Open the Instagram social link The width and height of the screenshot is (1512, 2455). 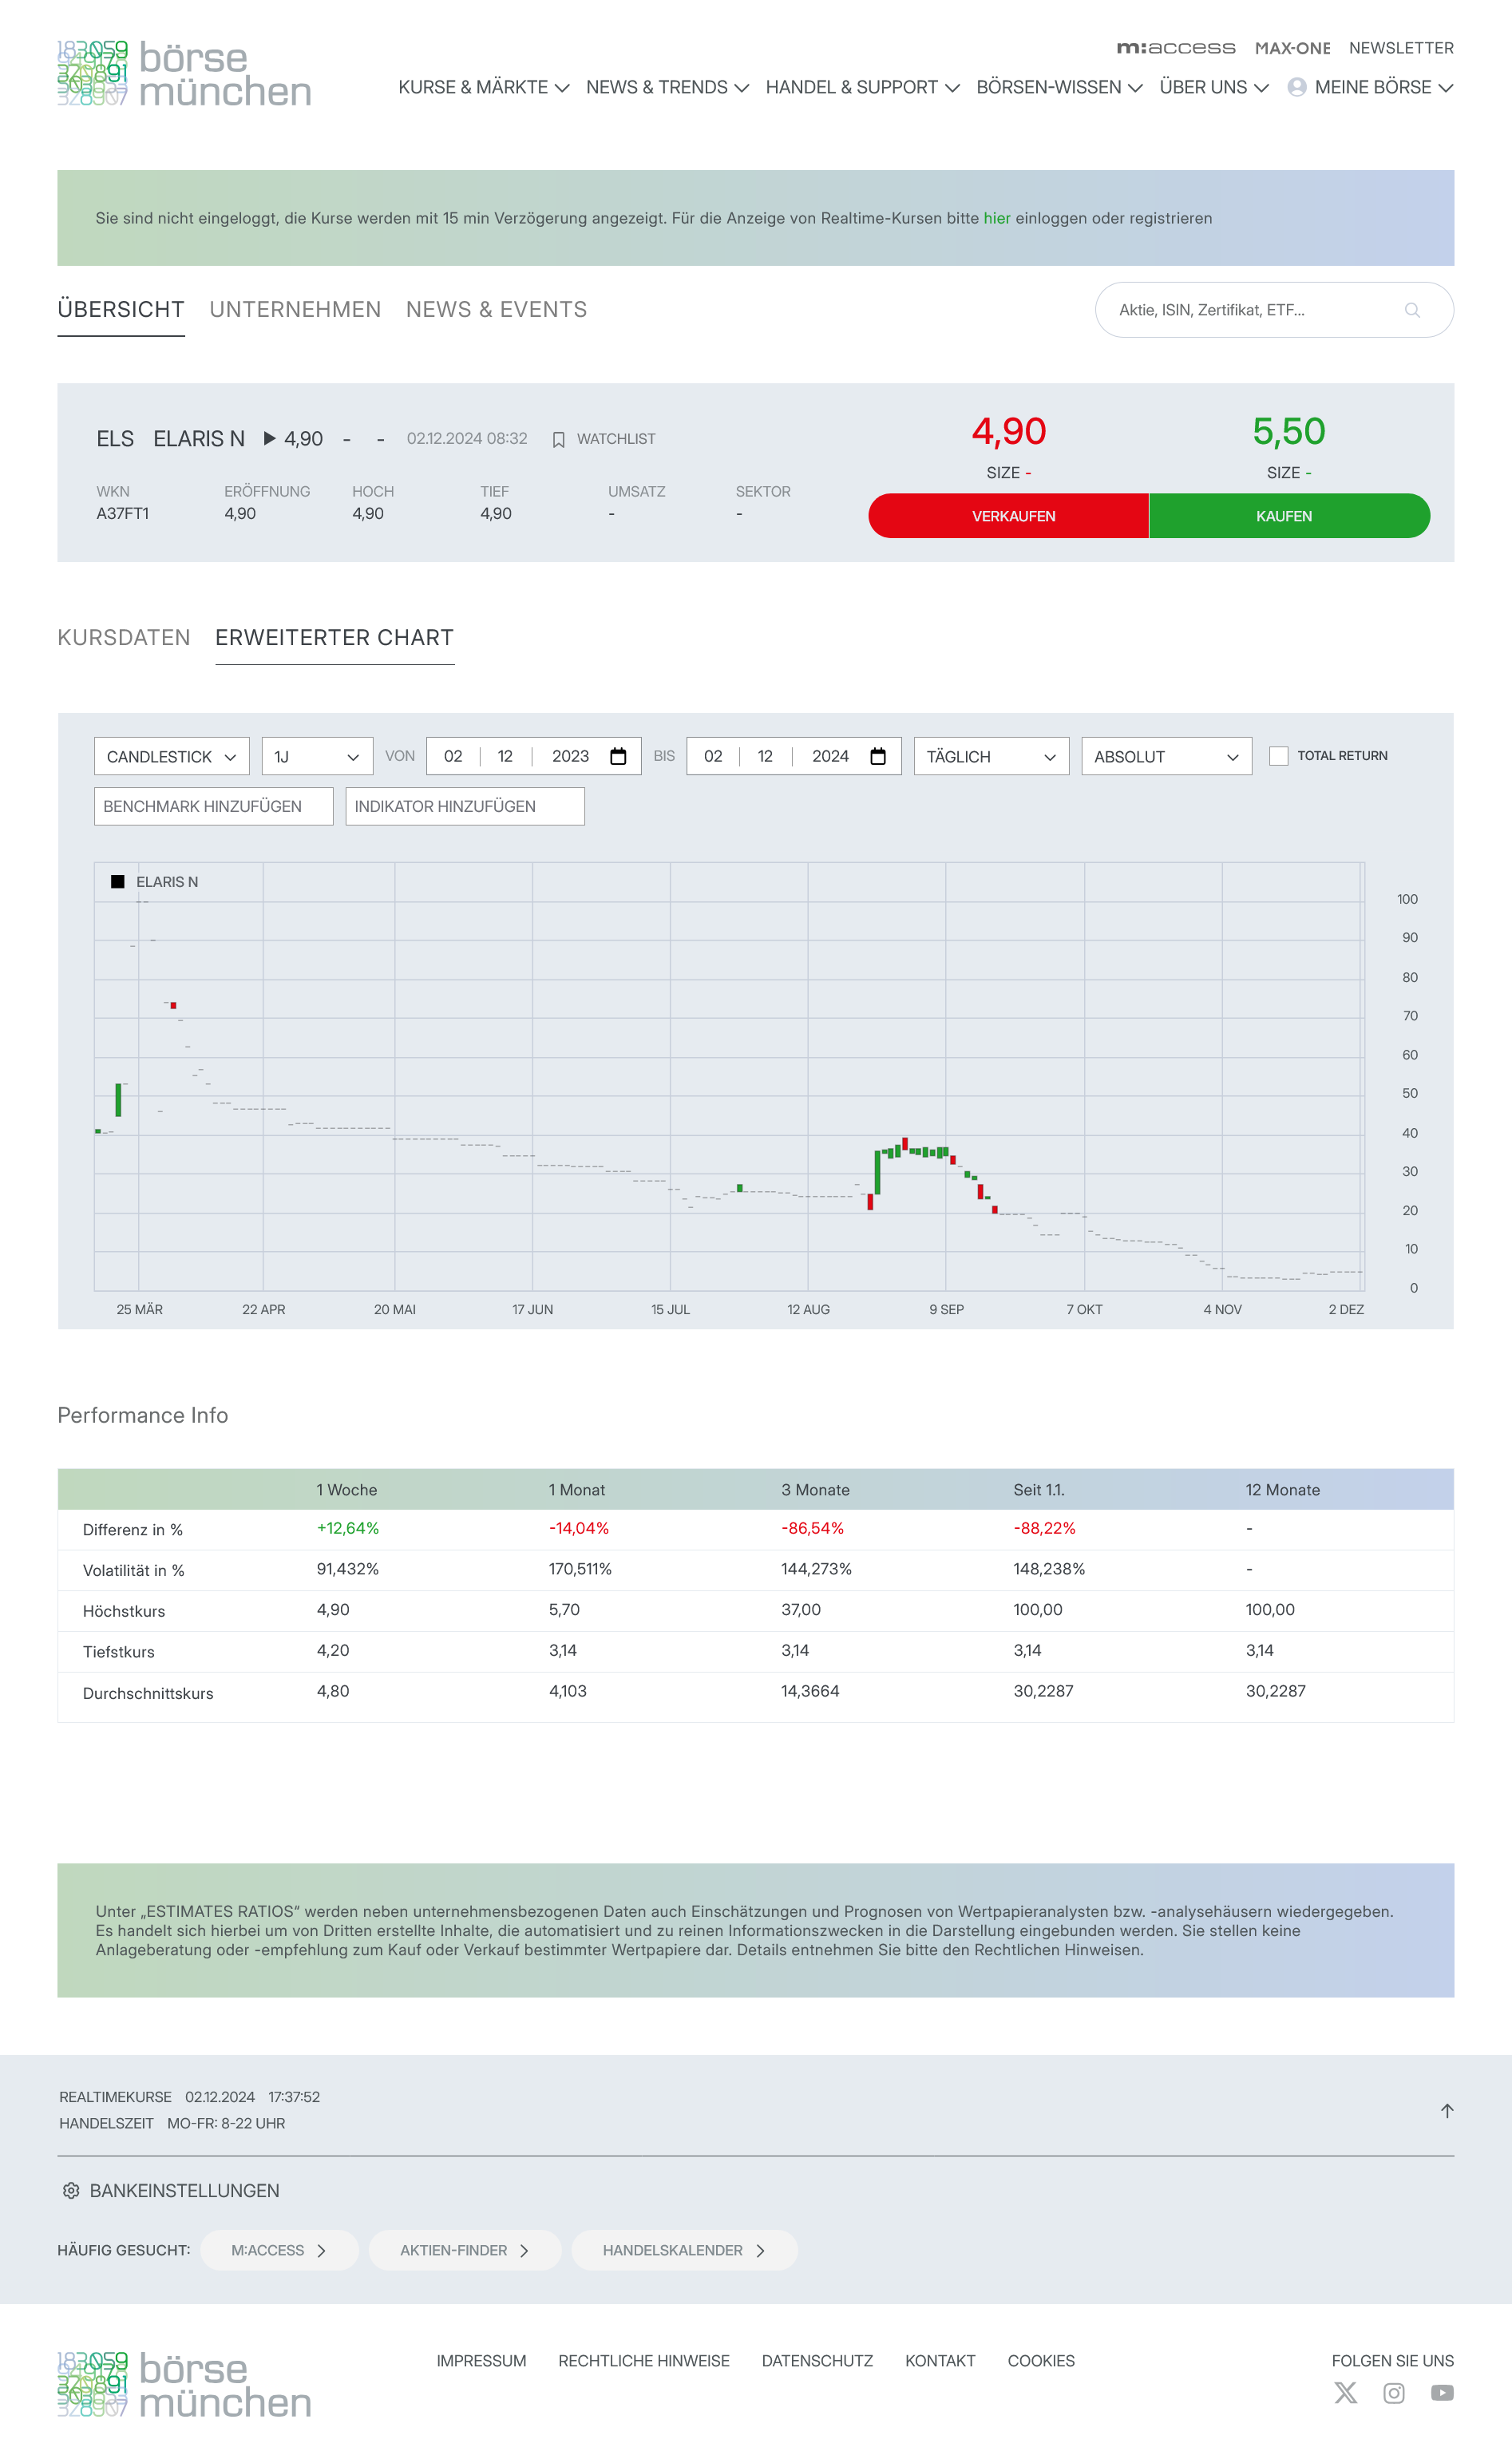1393,2392
